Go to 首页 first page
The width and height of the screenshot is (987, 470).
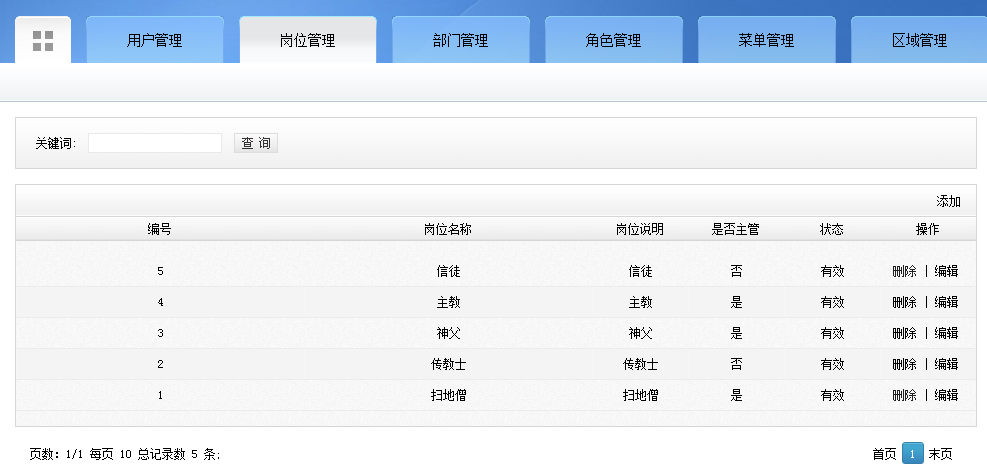tap(884, 454)
